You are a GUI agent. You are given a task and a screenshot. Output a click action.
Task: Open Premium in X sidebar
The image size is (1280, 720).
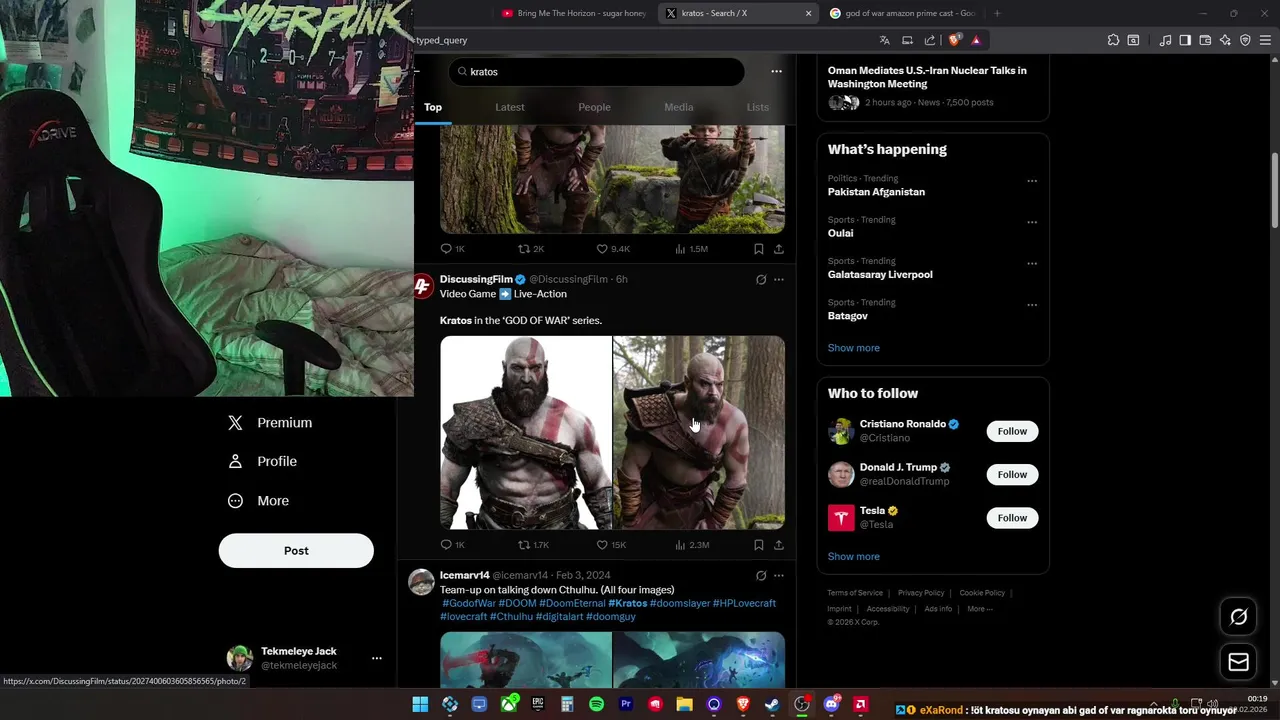click(270, 423)
